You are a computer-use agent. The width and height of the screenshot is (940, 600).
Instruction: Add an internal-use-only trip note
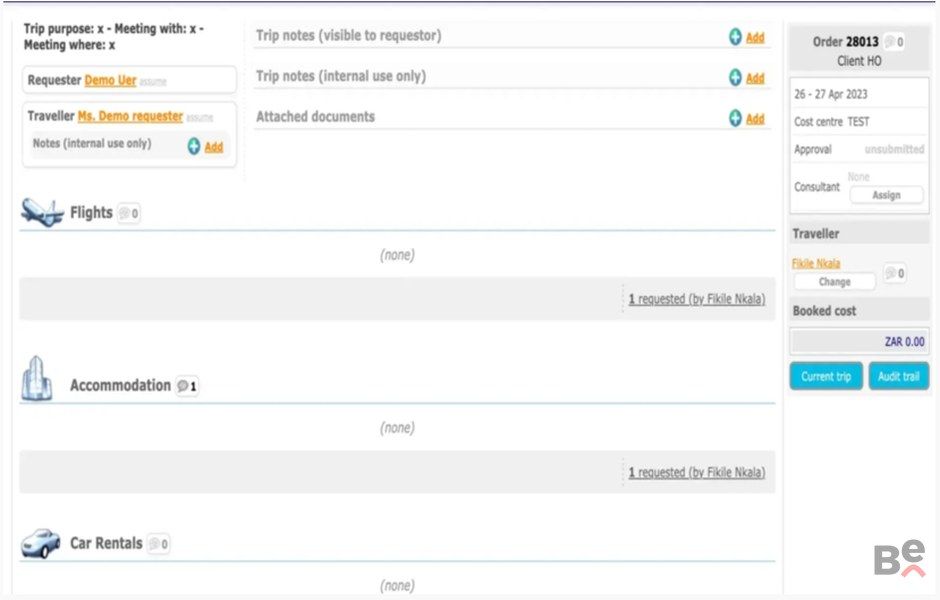click(747, 78)
